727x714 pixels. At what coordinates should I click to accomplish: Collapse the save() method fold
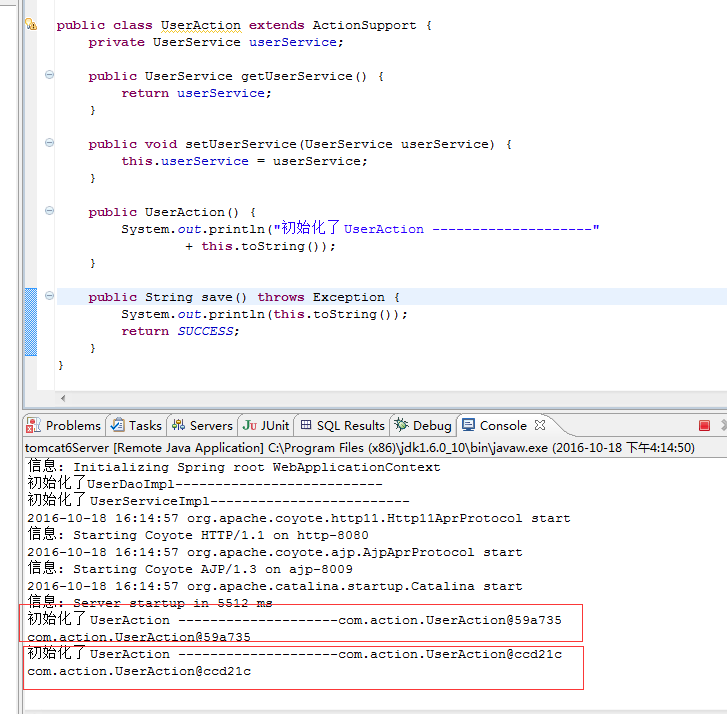coord(49,296)
